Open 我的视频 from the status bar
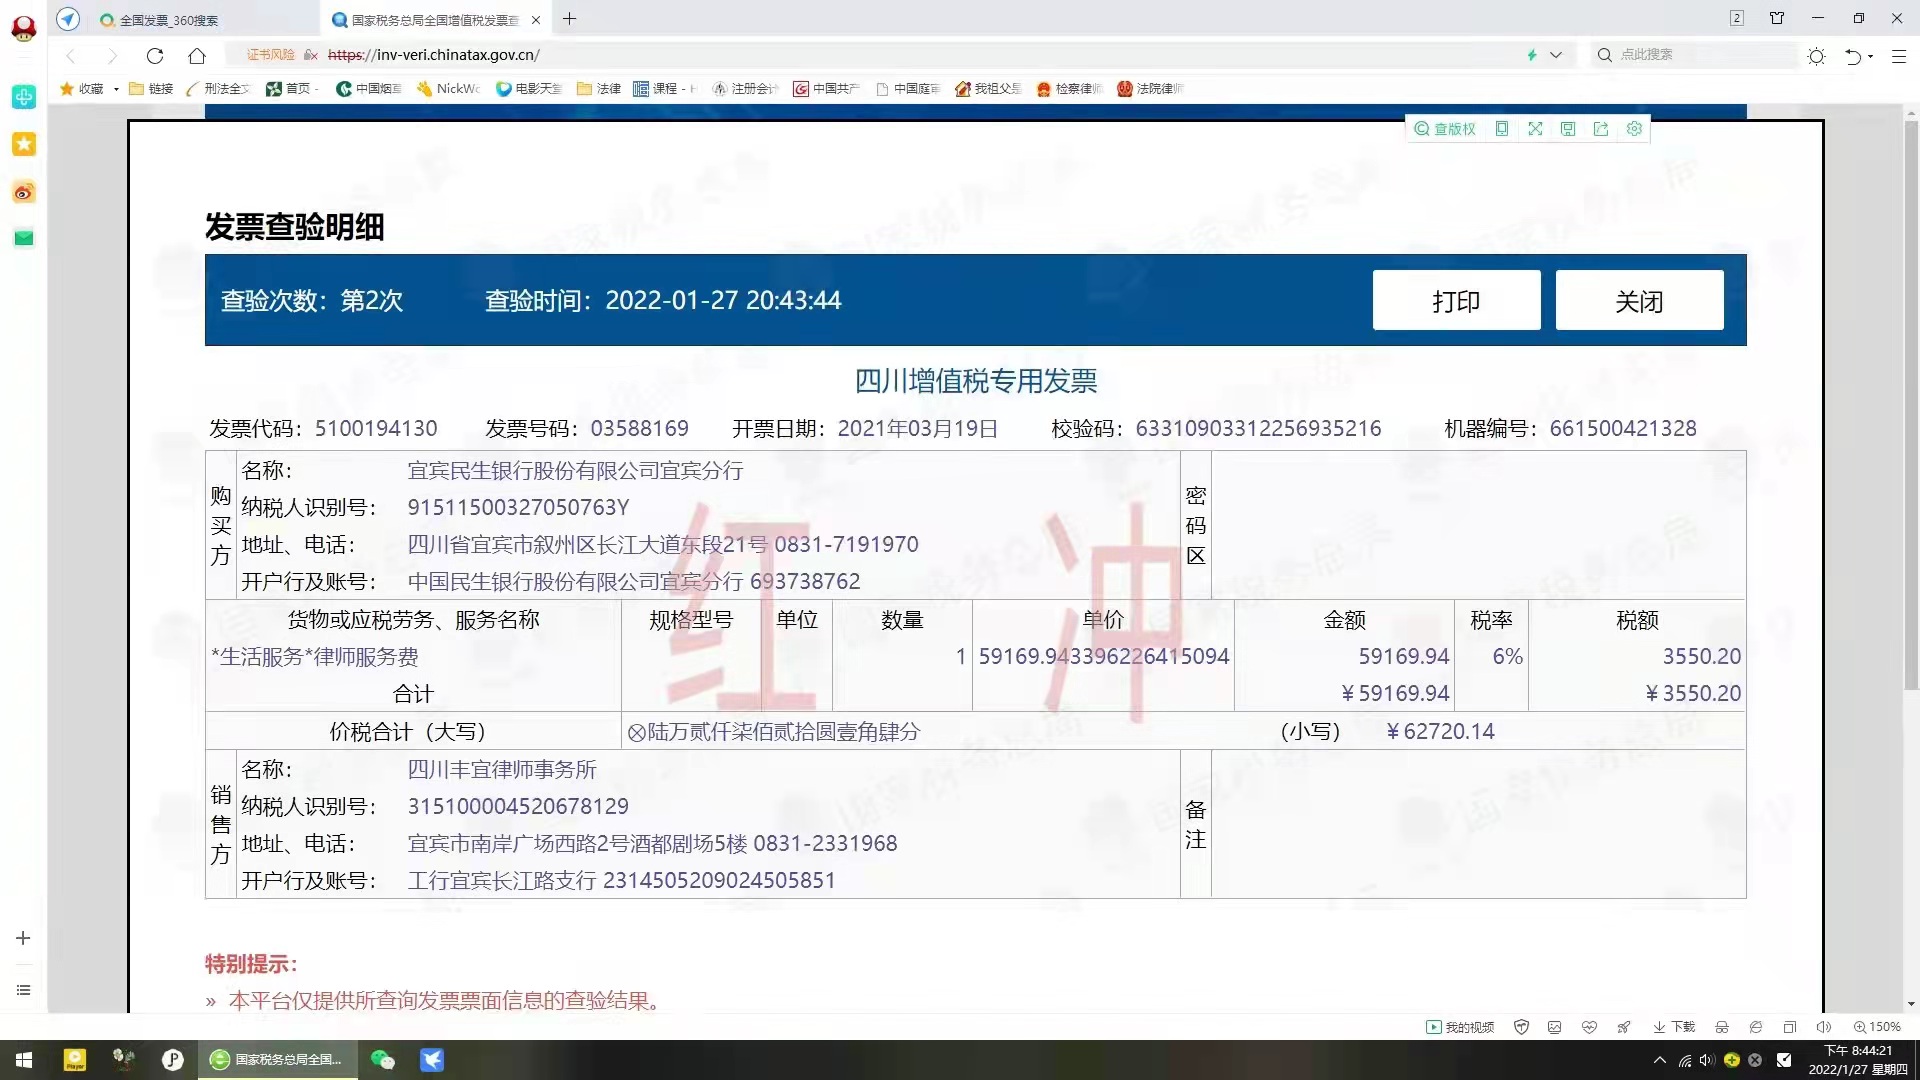Screen dimensions: 1920x1080 pos(1460,1026)
